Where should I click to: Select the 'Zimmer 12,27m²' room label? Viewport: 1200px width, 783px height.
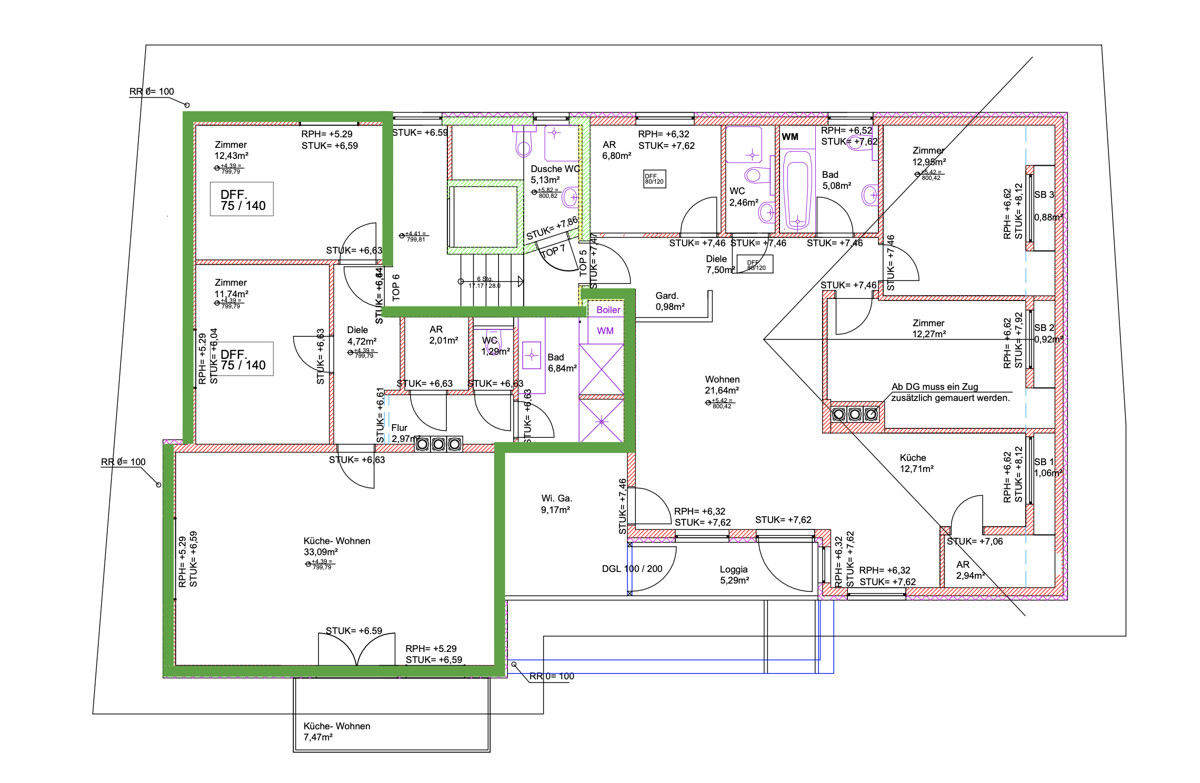930,328
